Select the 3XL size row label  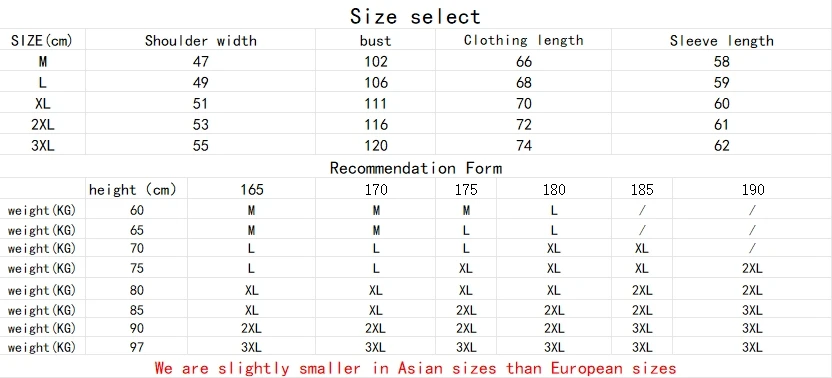coord(42,145)
